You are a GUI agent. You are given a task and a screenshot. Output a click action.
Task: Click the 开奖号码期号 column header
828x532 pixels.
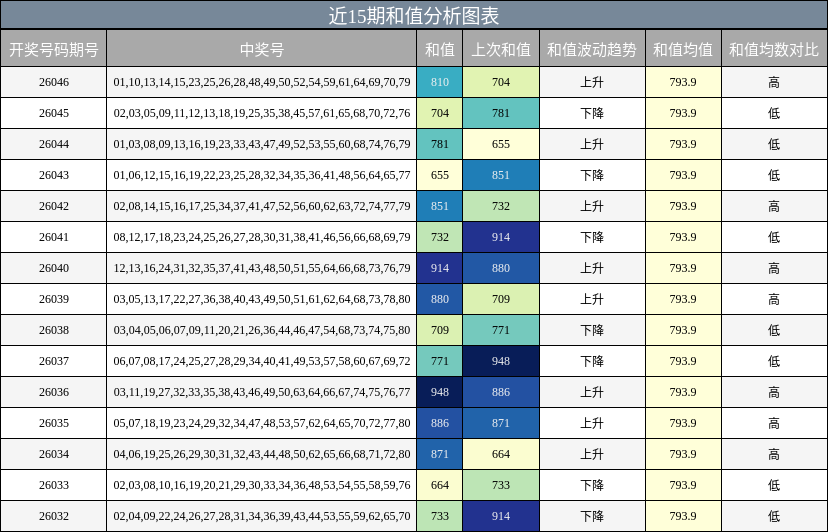pos(53,49)
